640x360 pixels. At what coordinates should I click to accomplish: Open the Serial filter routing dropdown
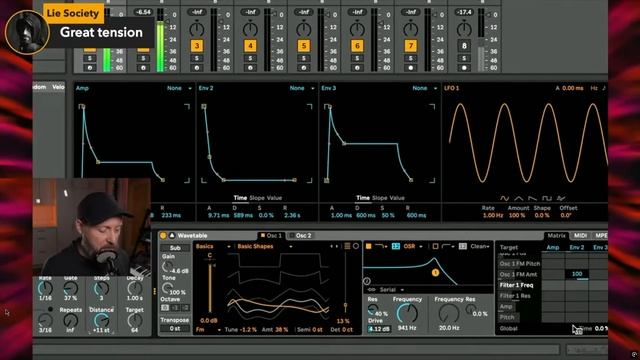point(391,290)
